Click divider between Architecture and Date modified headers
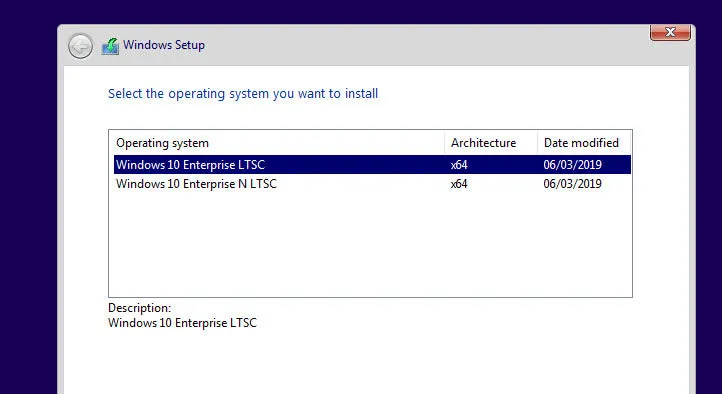722x394 pixels. pyautogui.click(x=537, y=143)
